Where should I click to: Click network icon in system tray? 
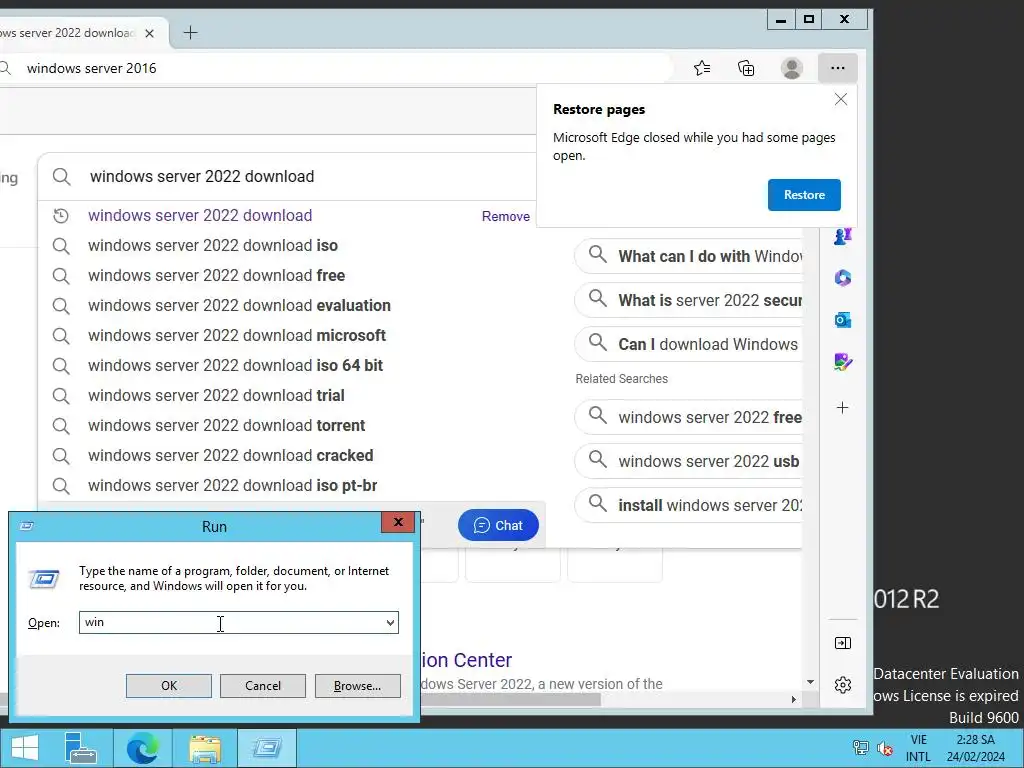[861, 748]
